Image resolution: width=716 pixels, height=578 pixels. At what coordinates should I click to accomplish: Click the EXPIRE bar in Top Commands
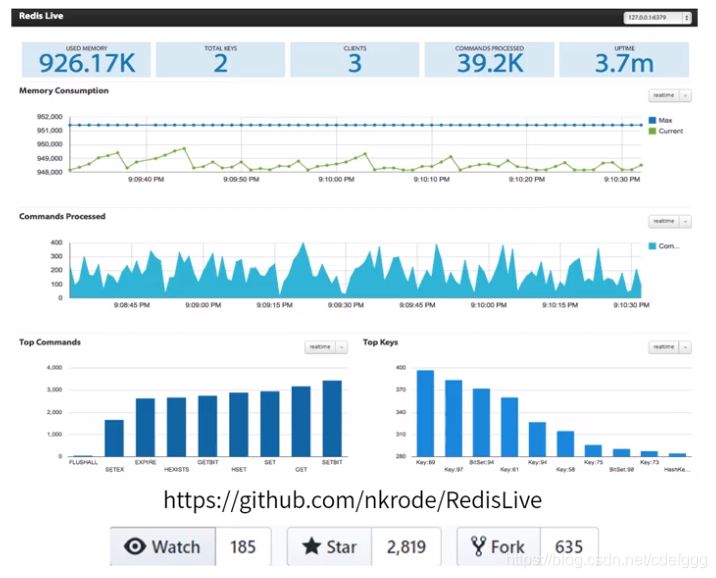[145, 427]
